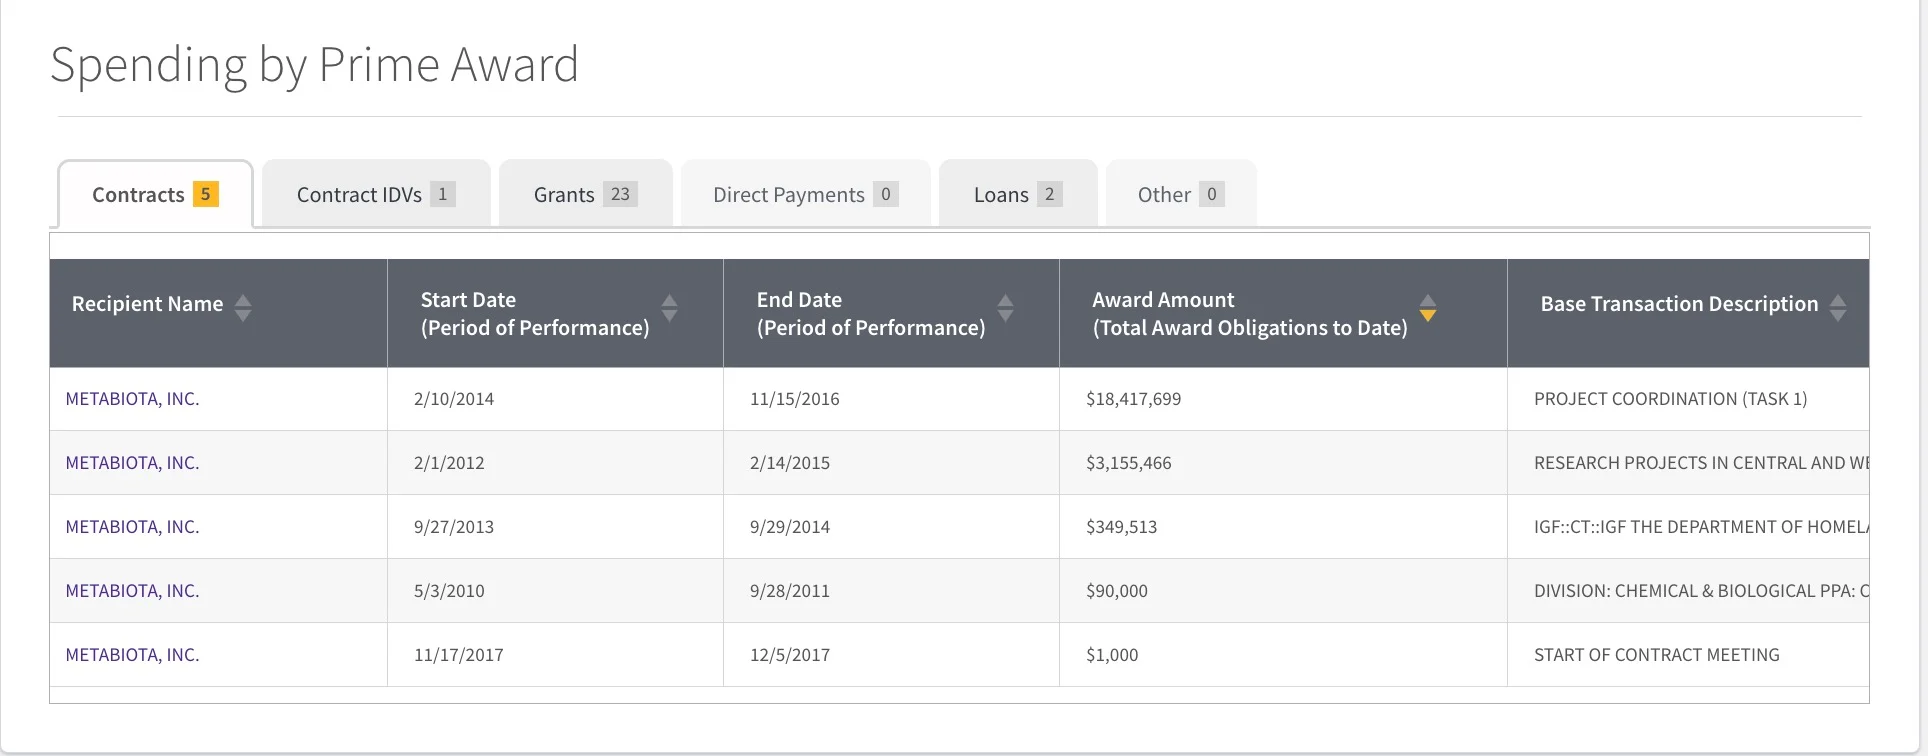Select the end date 11/15/2016 cell
Image resolution: width=1928 pixels, height=756 pixels.
891,399
